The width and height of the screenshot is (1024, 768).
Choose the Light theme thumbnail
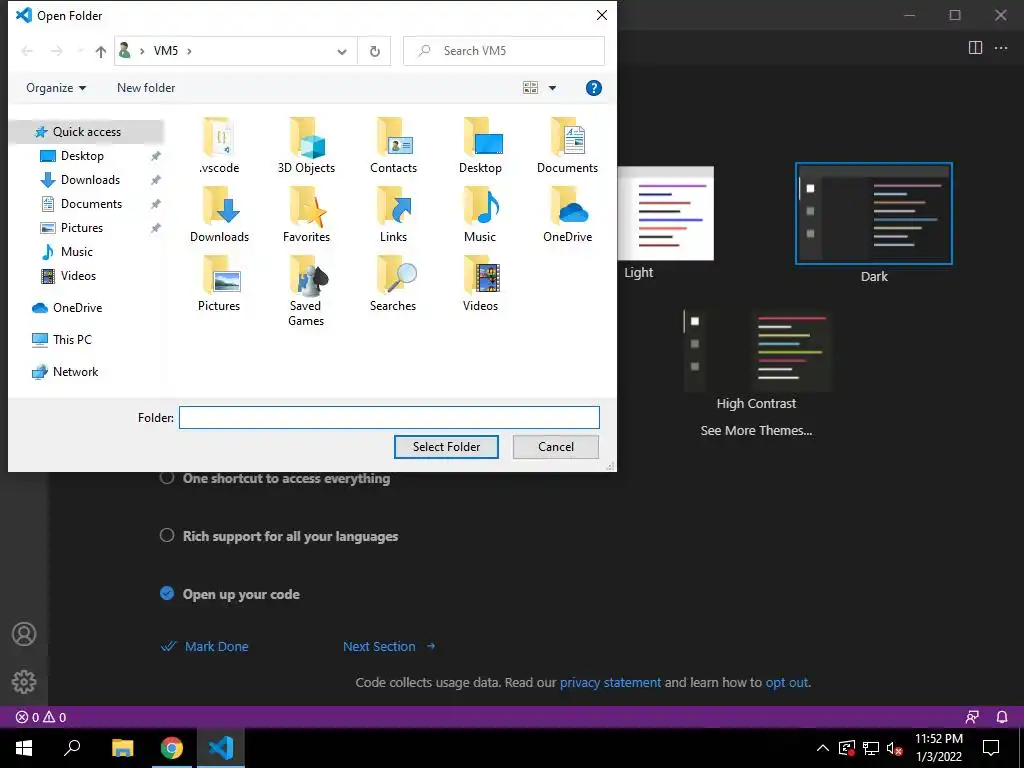665,213
